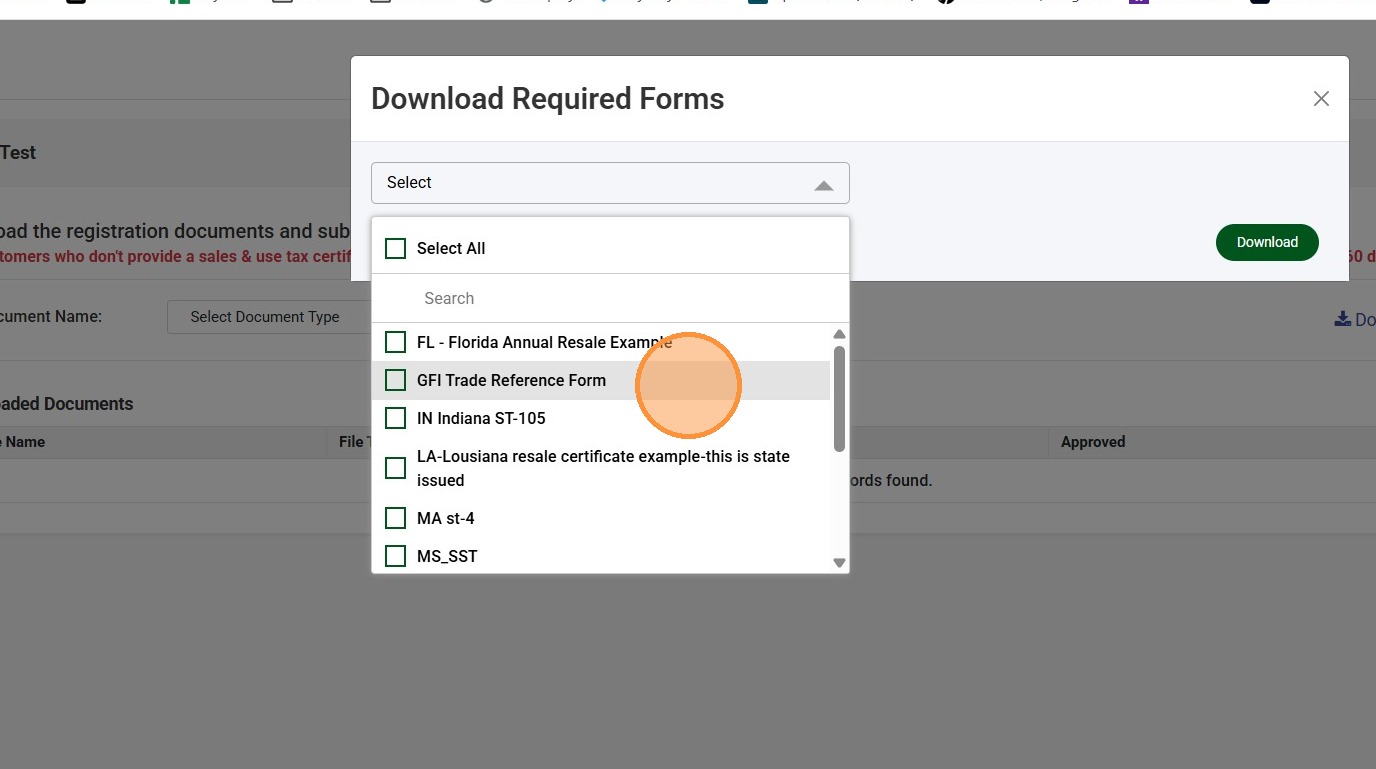Open the Select Document Type dropdown
Viewport: 1376px width, 769px height.
(x=266, y=317)
